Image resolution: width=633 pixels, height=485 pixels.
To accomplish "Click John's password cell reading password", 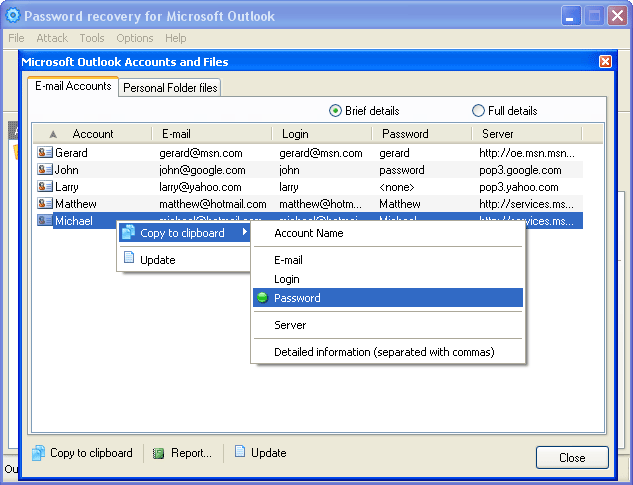I will pos(402,170).
